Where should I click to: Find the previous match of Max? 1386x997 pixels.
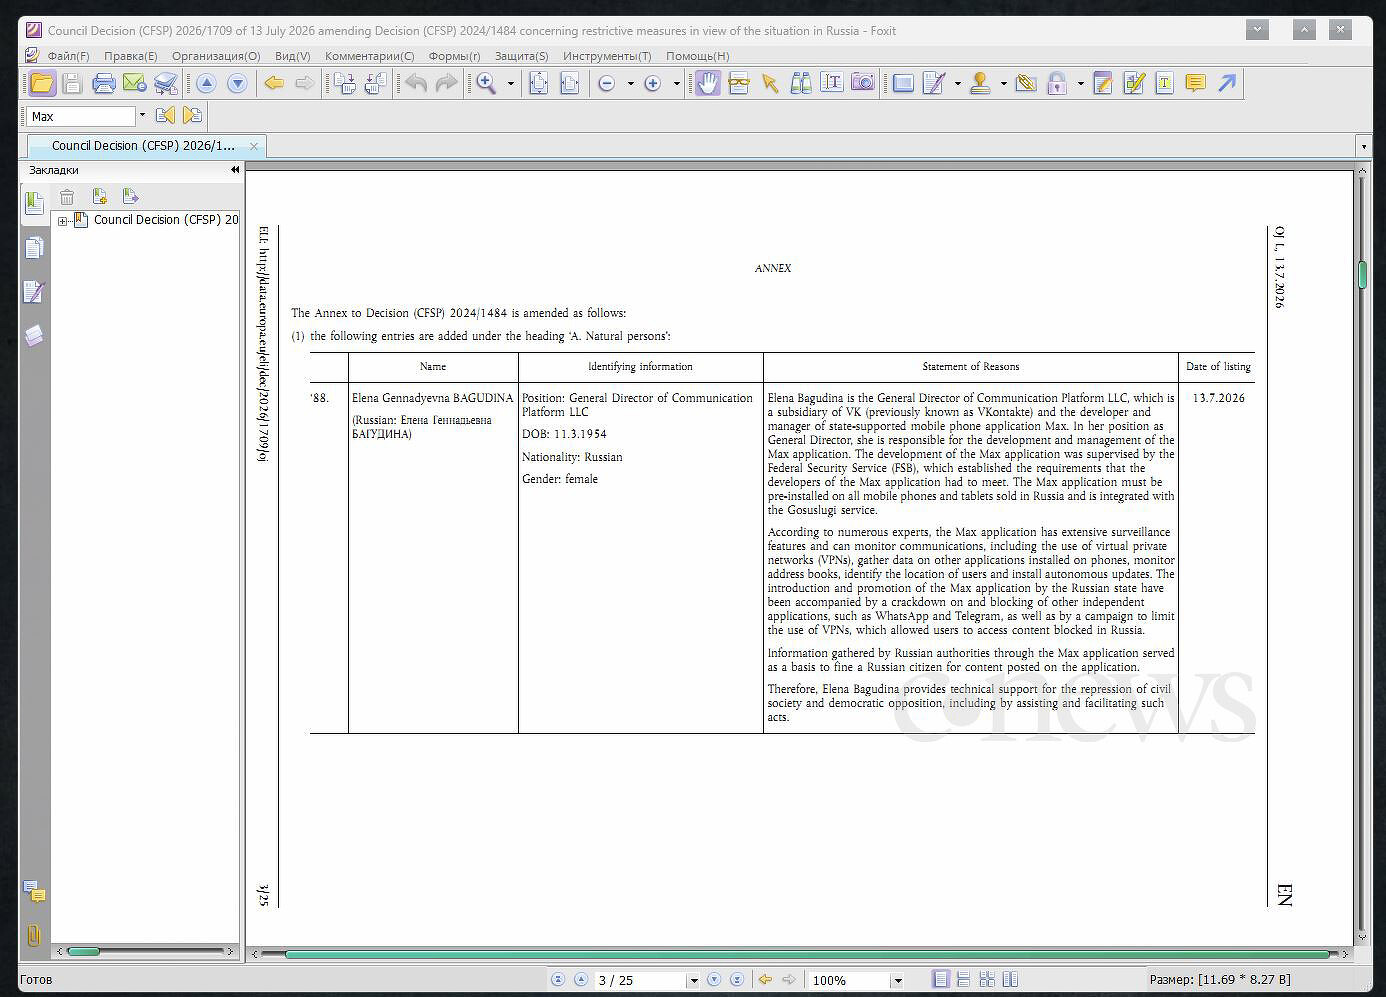click(x=165, y=116)
